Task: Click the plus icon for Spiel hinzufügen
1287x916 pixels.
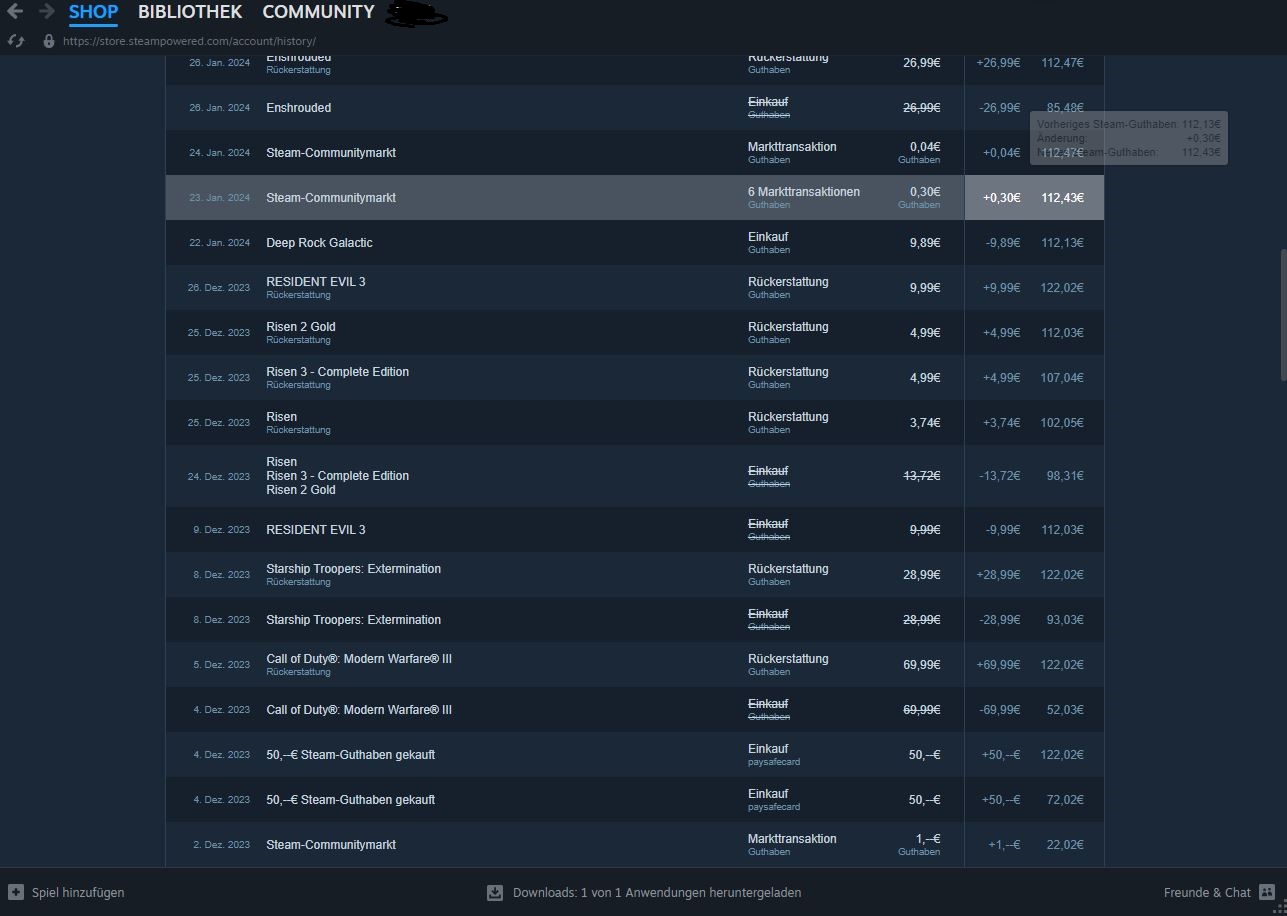Action: (x=16, y=892)
